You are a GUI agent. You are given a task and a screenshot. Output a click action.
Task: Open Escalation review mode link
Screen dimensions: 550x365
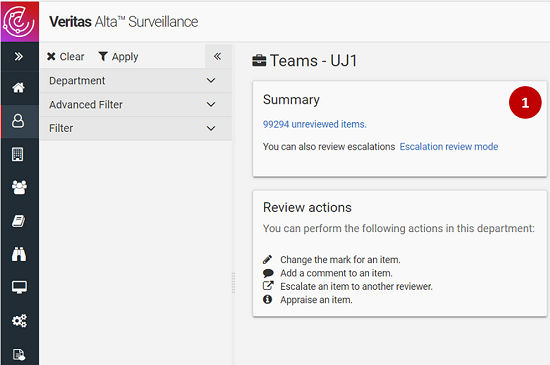point(449,147)
